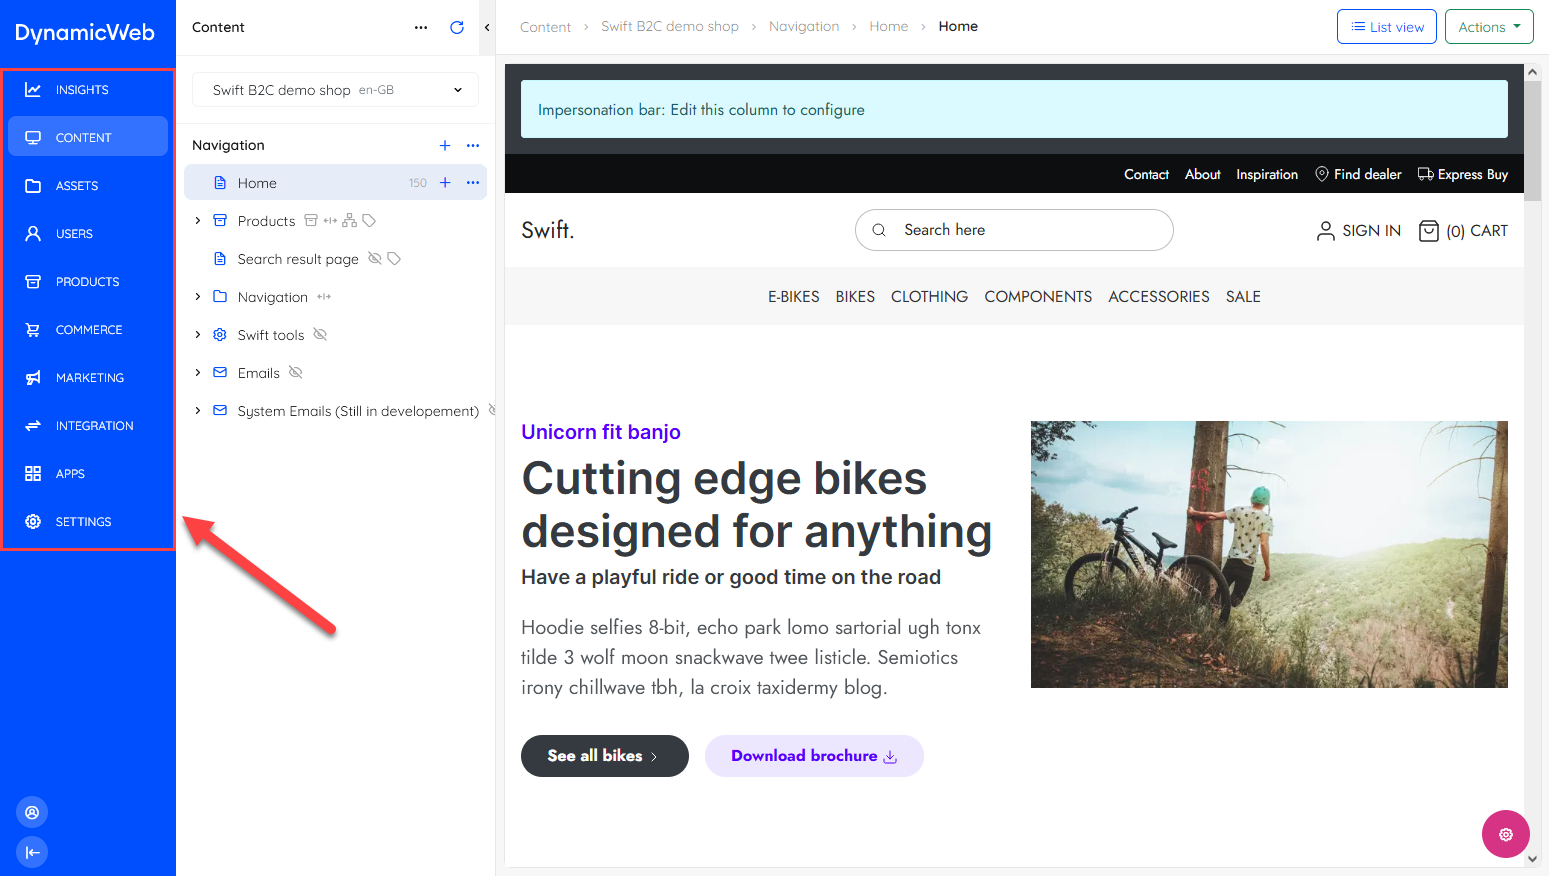Viewport: 1549px width, 876px height.
Task: Select System Emails (Still in developement)
Action: [358, 411]
